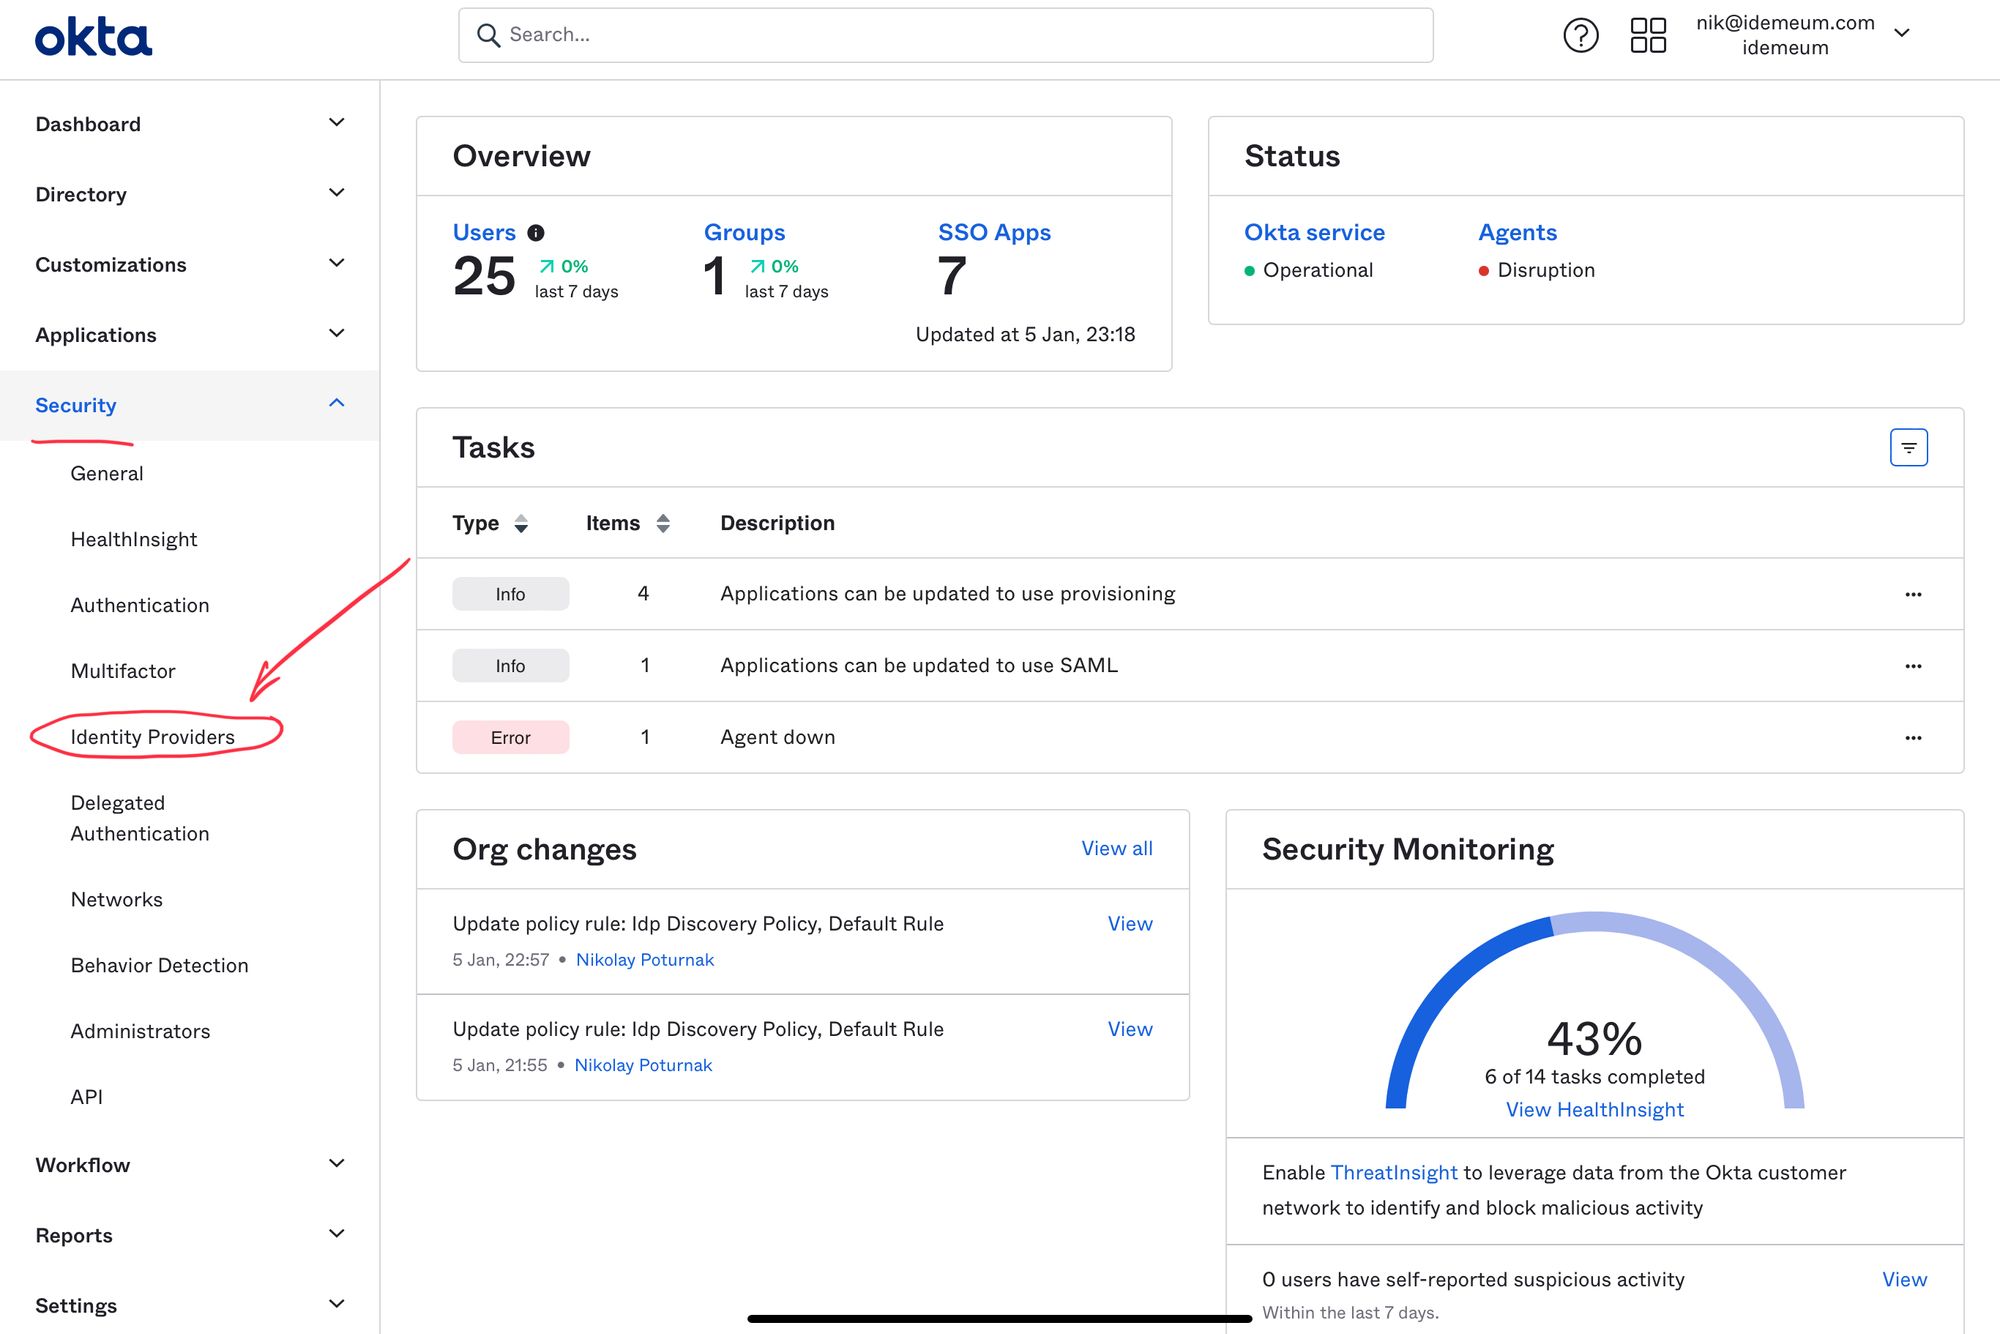Click View HealthInsight link
The height and width of the screenshot is (1334, 2000).
tap(1595, 1110)
